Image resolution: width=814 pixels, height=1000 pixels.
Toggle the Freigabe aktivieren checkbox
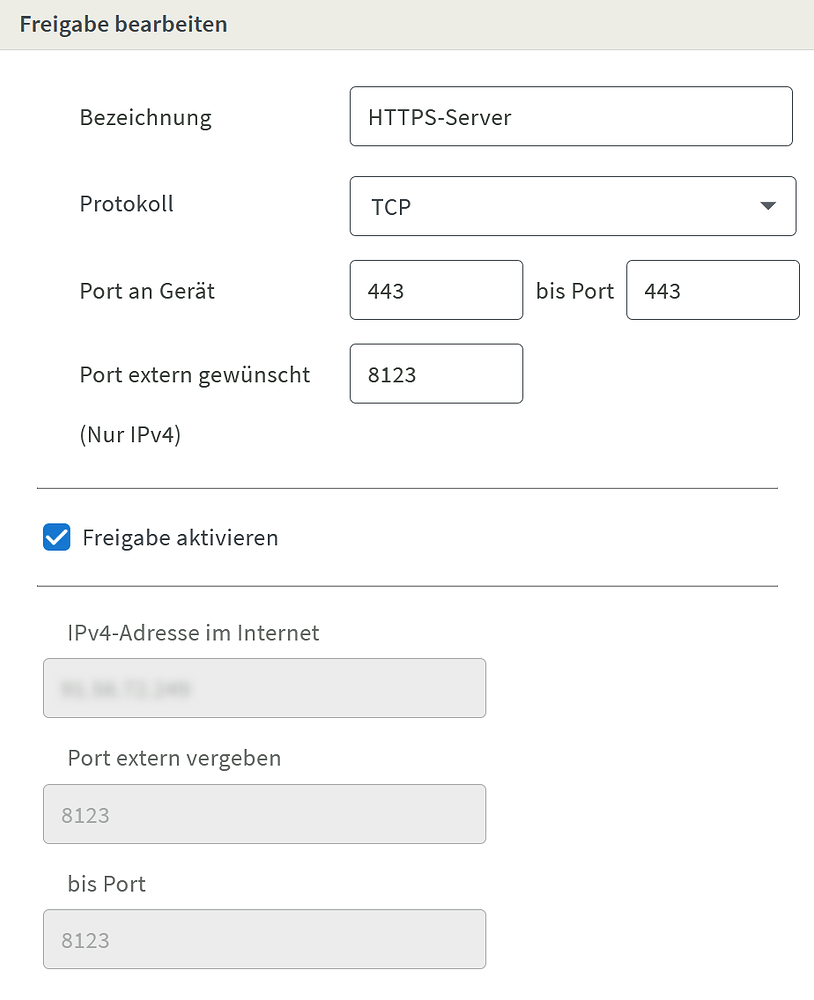(x=57, y=538)
